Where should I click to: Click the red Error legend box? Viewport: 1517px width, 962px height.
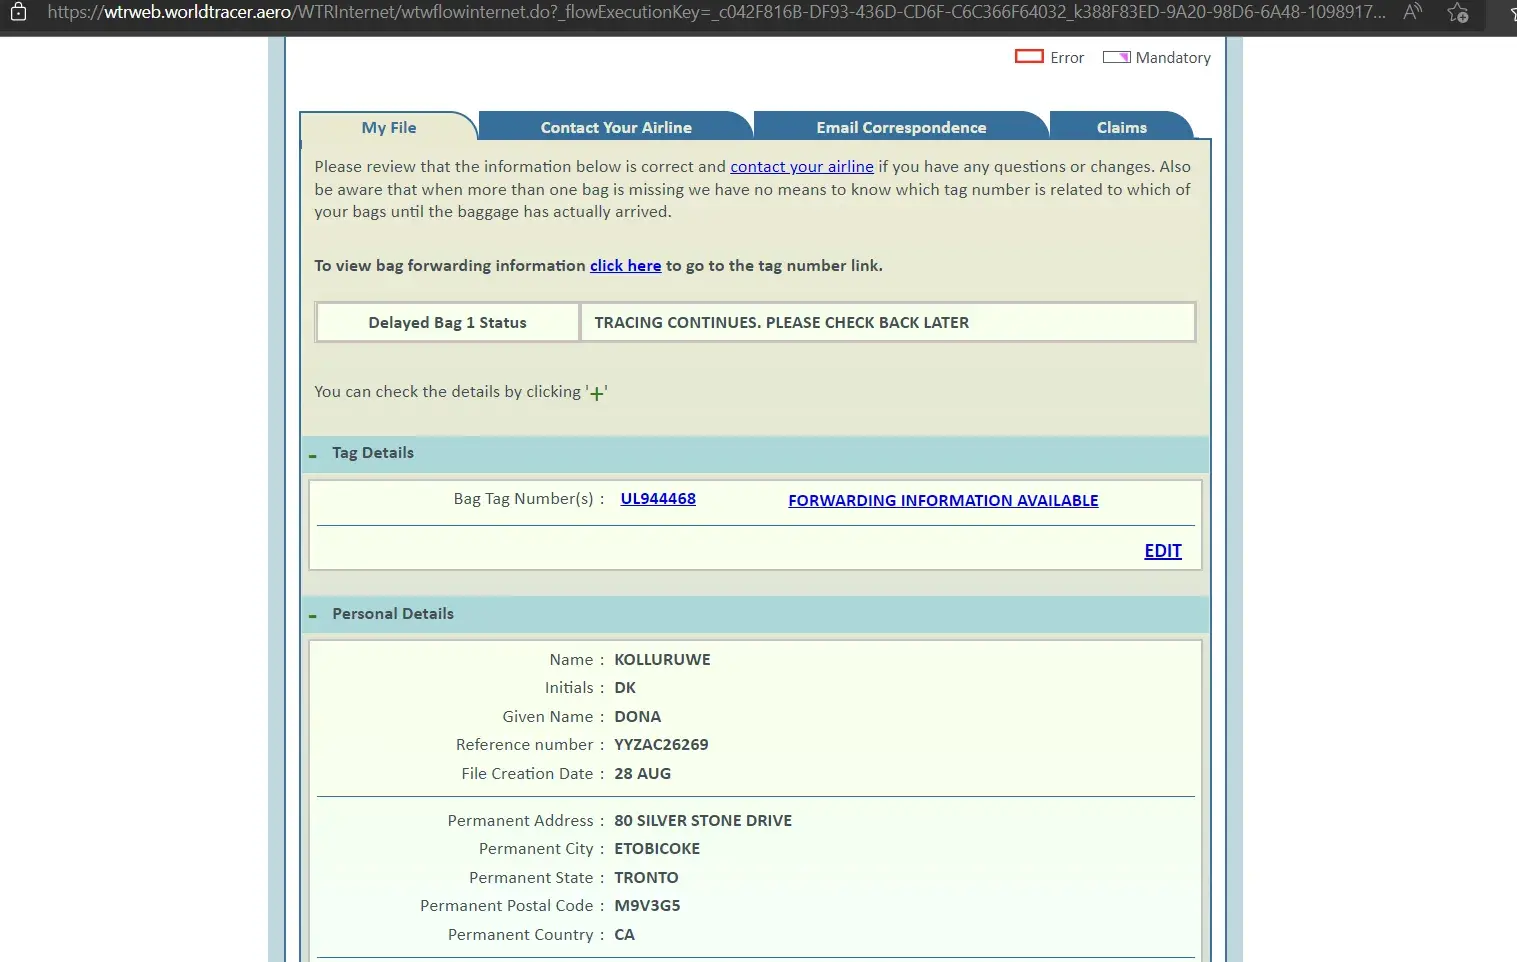1029,57
